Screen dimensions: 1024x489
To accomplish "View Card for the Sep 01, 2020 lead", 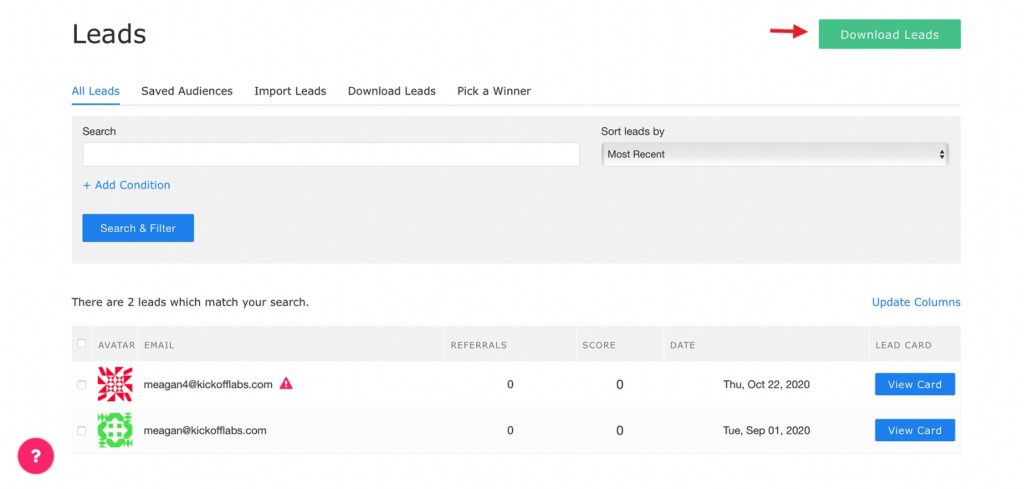I will tap(915, 430).
